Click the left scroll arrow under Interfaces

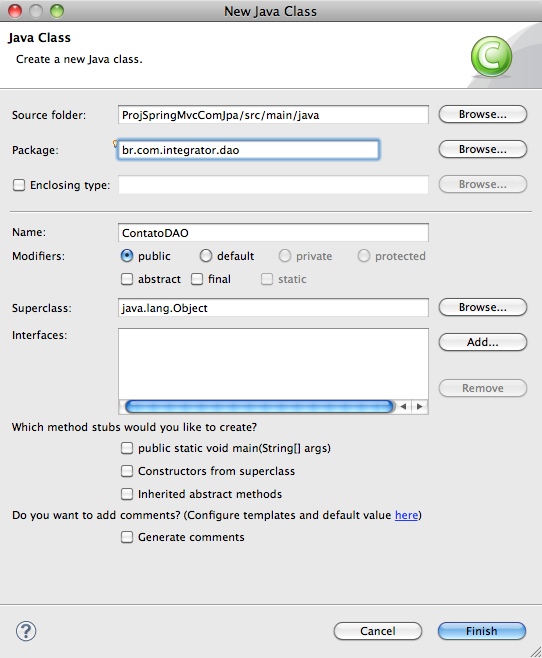click(403, 406)
